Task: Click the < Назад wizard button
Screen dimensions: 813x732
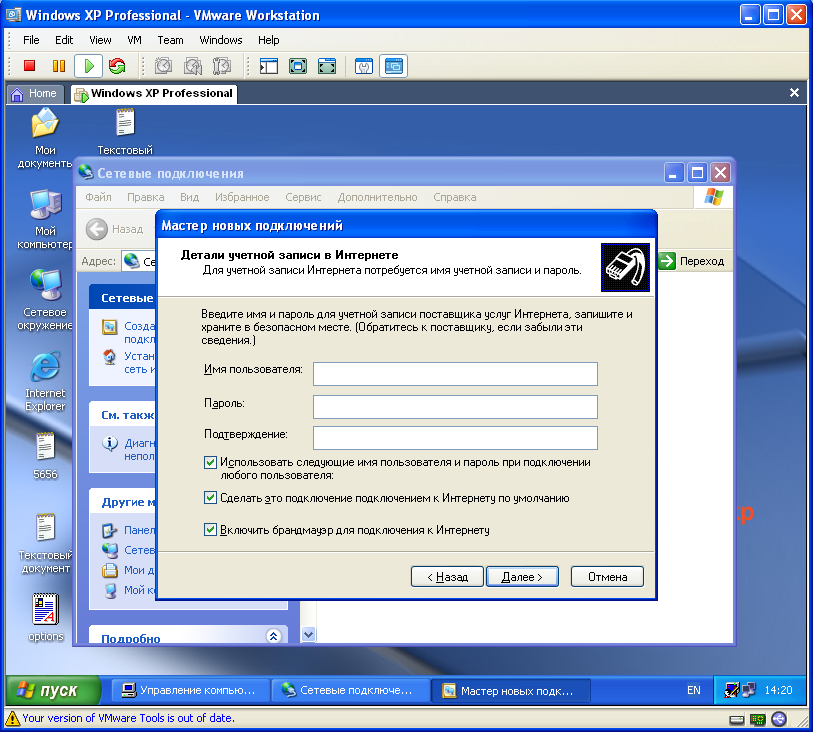Action: coord(447,576)
